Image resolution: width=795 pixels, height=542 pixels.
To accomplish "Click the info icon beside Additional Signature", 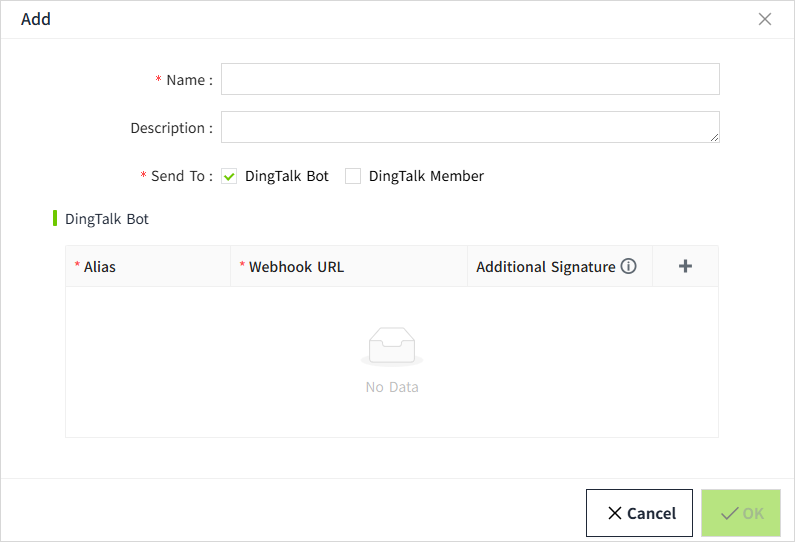I will [x=628, y=267].
